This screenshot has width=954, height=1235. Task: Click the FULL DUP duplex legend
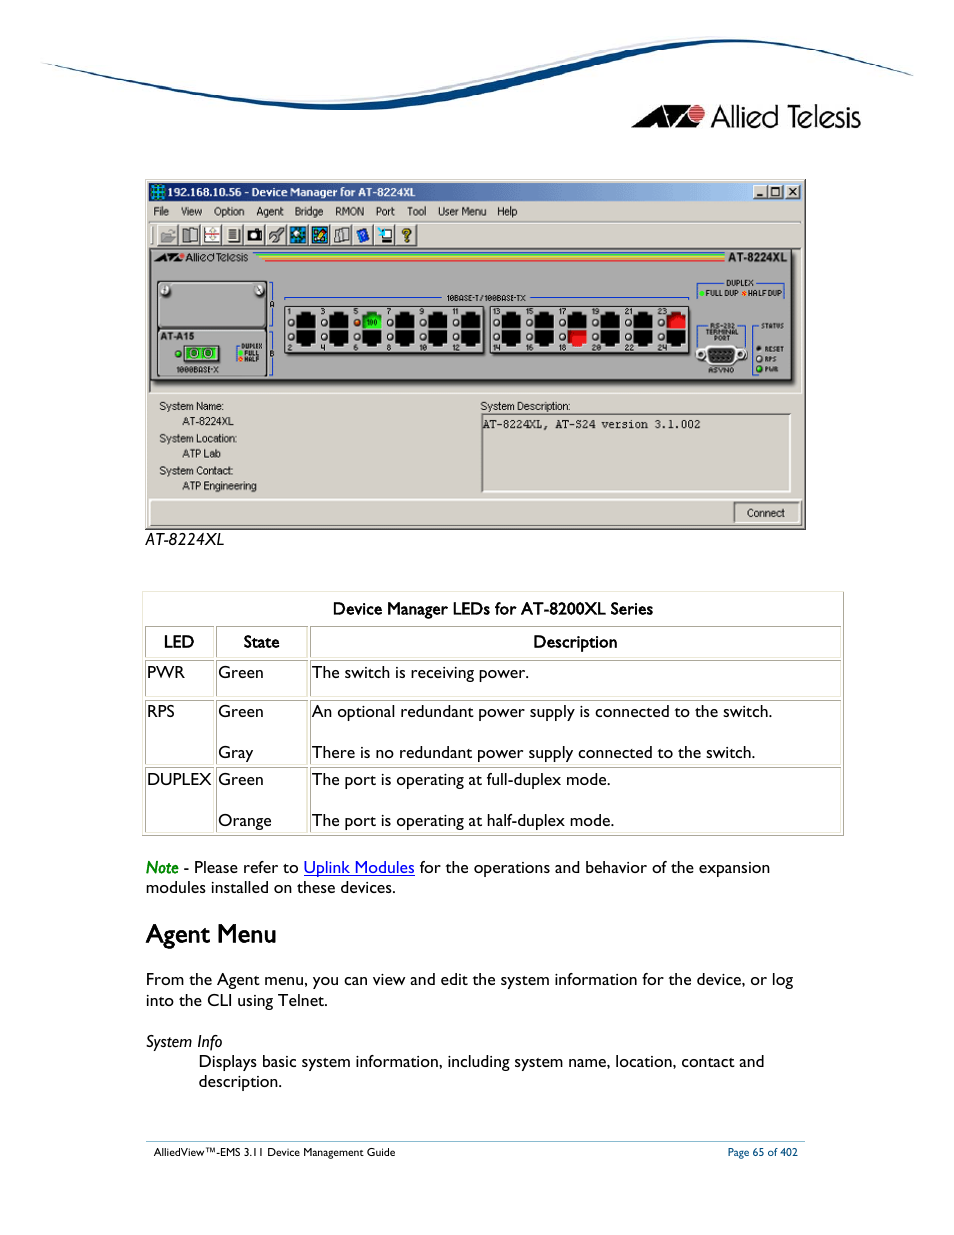(719, 293)
